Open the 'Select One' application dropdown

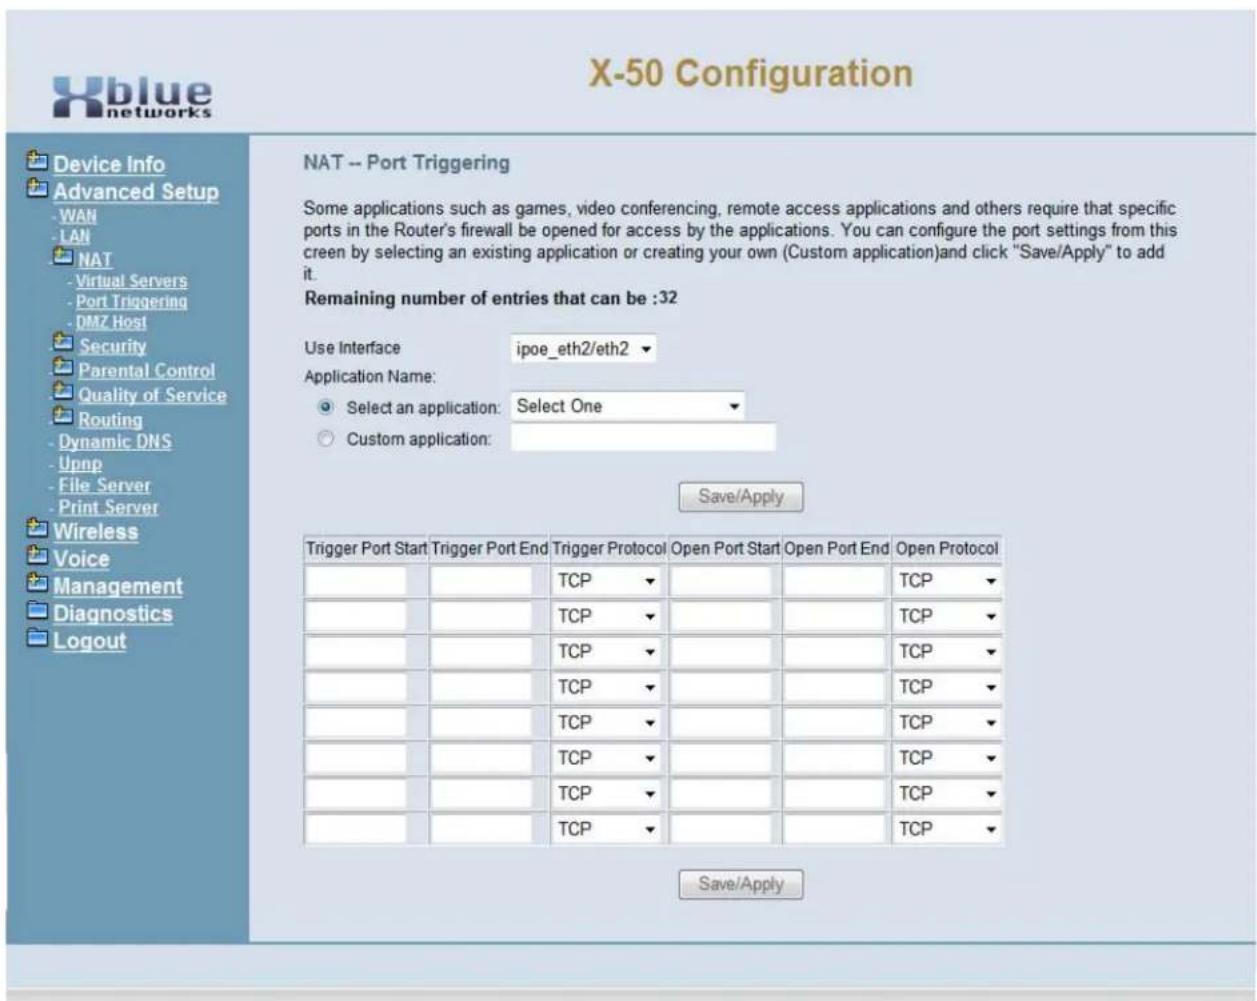pyautogui.click(x=628, y=406)
